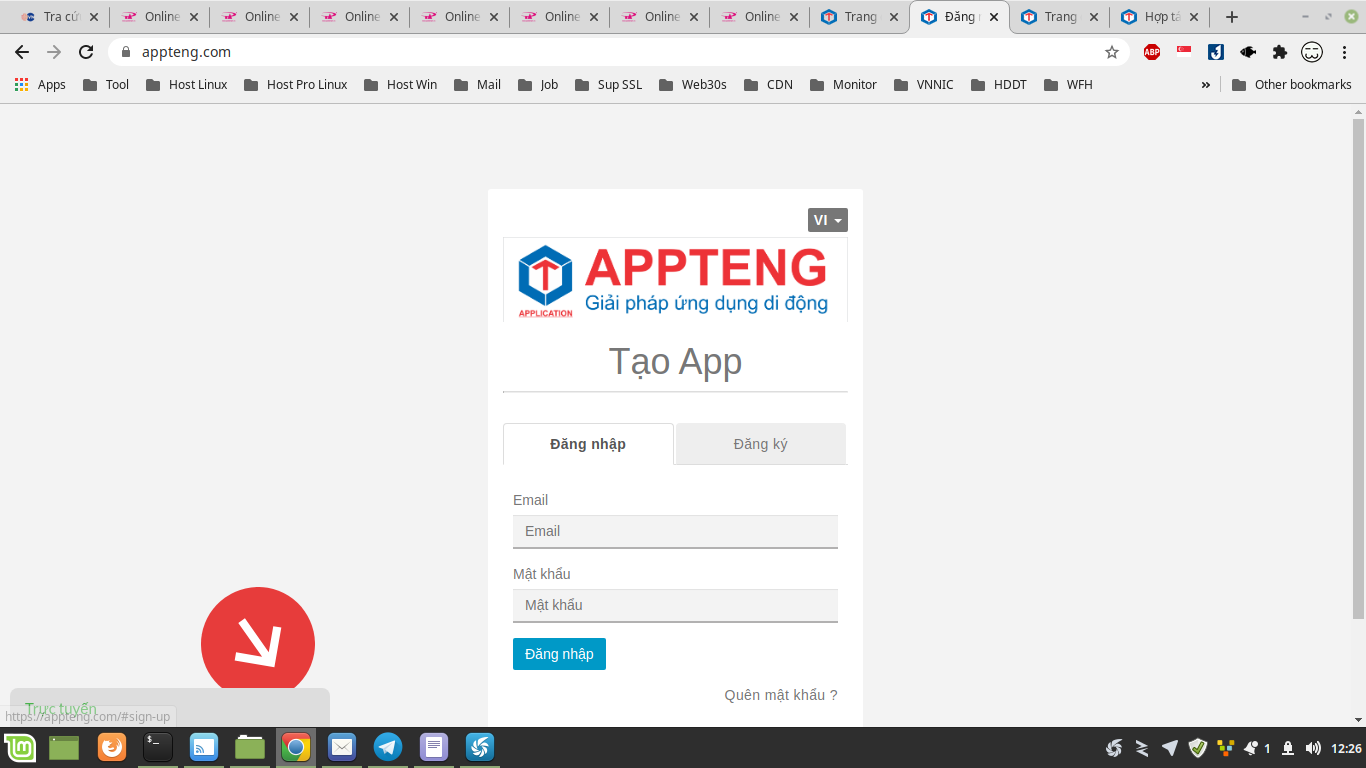The width and height of the screenshot is (1366, 768).
Task: Open the Quên mật khẩu ? link
Action: point(781,695)
